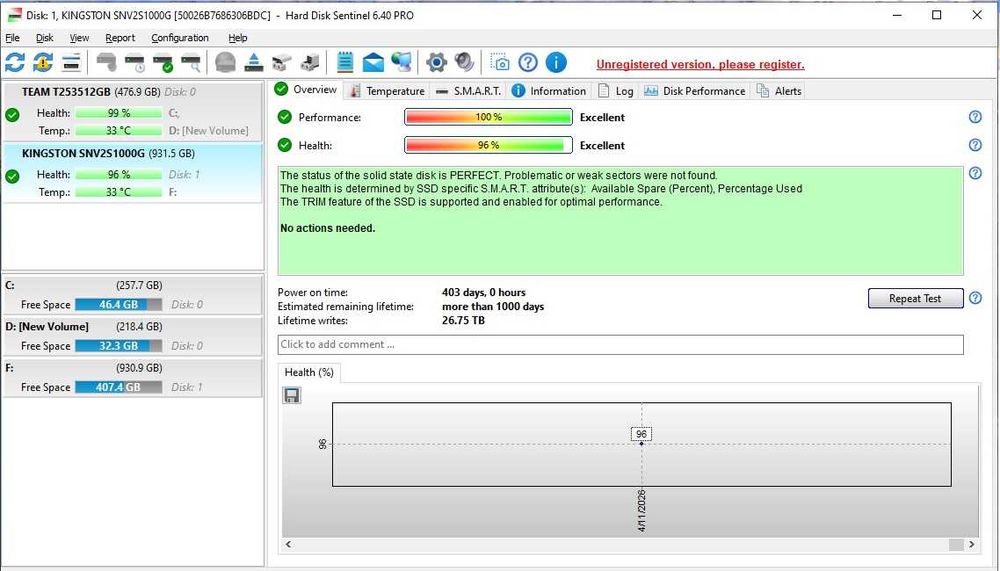
Task: Click the 'more than 1000 days' lifetime value
Action: pos(493,306)
